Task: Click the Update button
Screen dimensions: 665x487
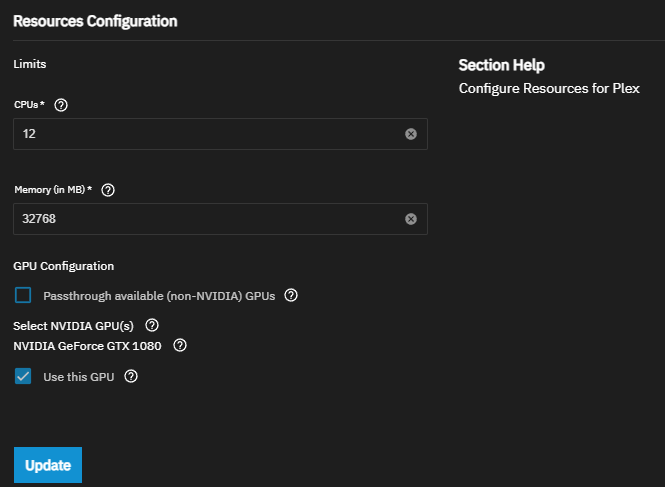Action: [48, 465]
